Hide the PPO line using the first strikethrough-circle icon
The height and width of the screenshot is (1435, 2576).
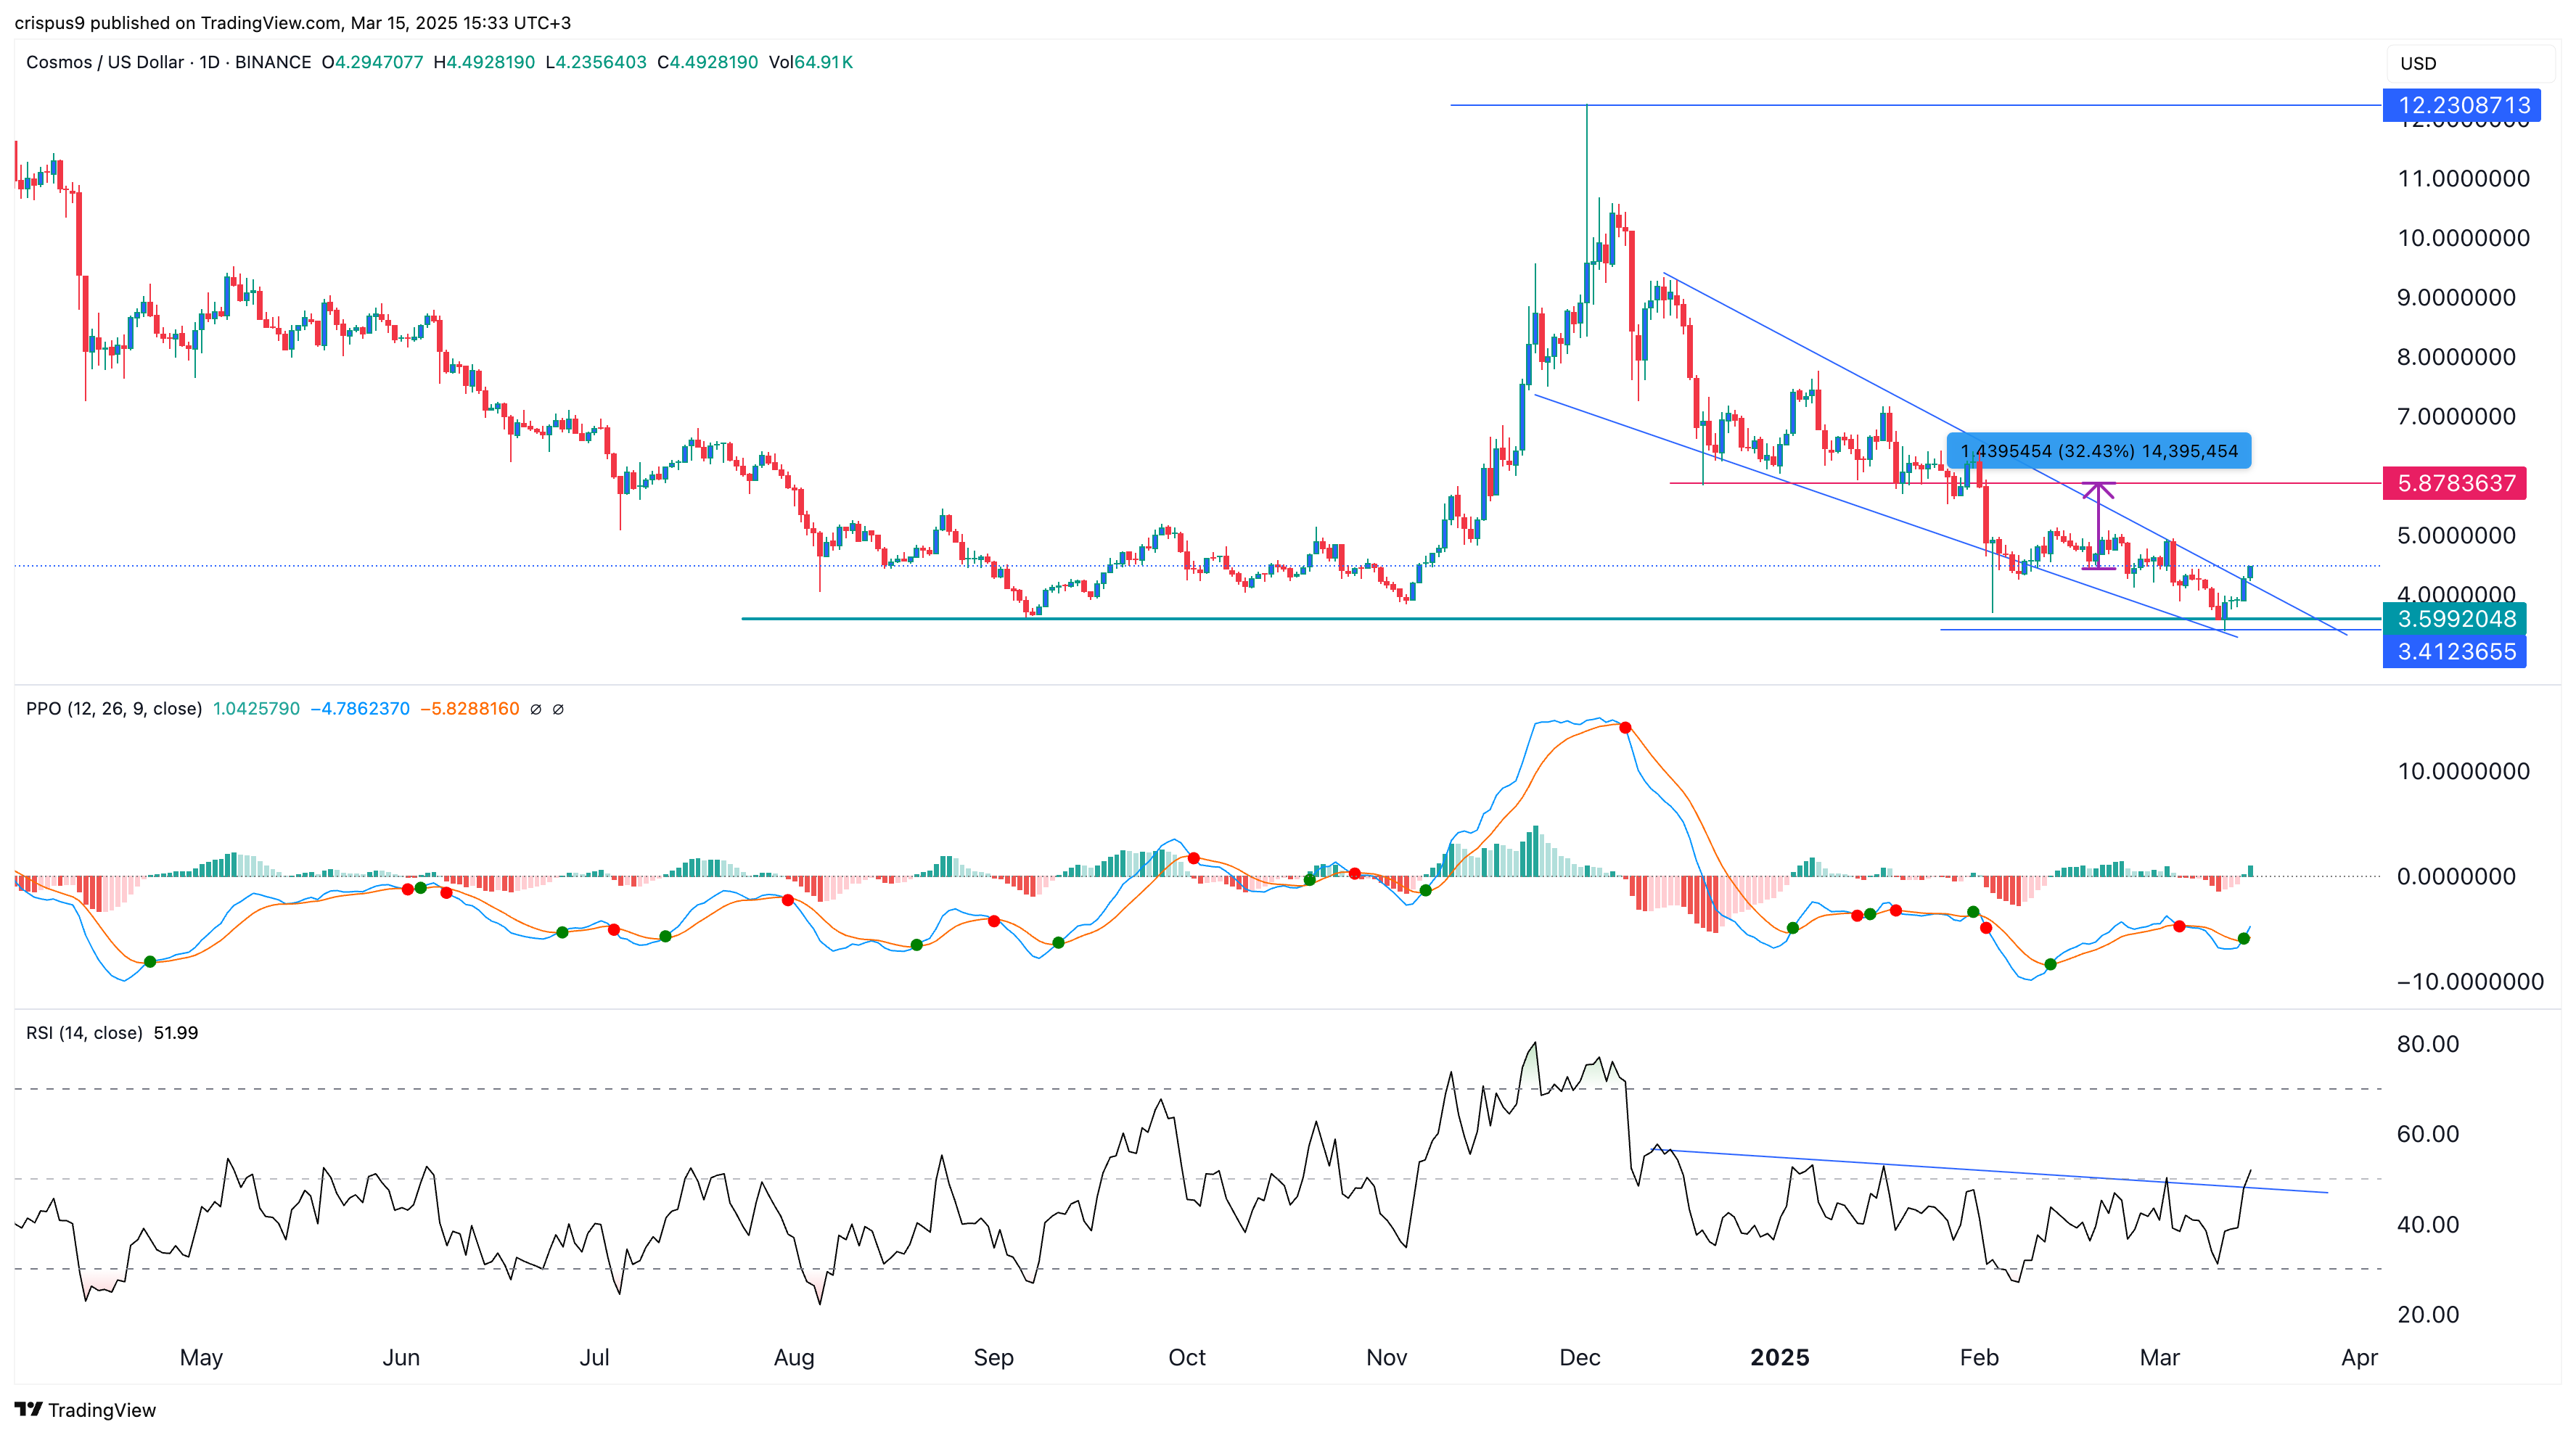point(536,709)
